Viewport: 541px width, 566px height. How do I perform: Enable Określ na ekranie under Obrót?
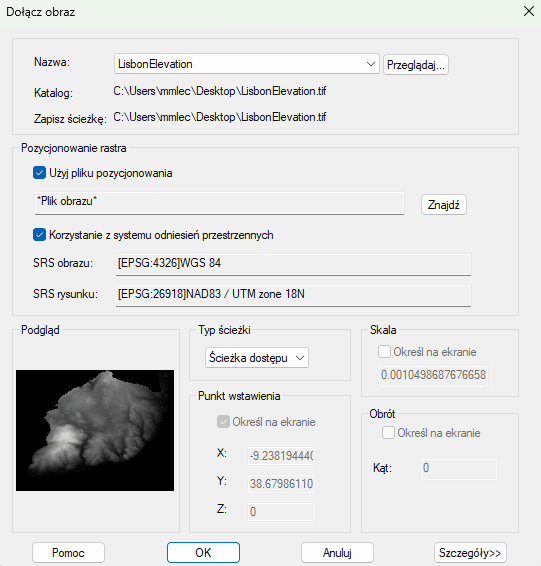click(x=388, y=432)
